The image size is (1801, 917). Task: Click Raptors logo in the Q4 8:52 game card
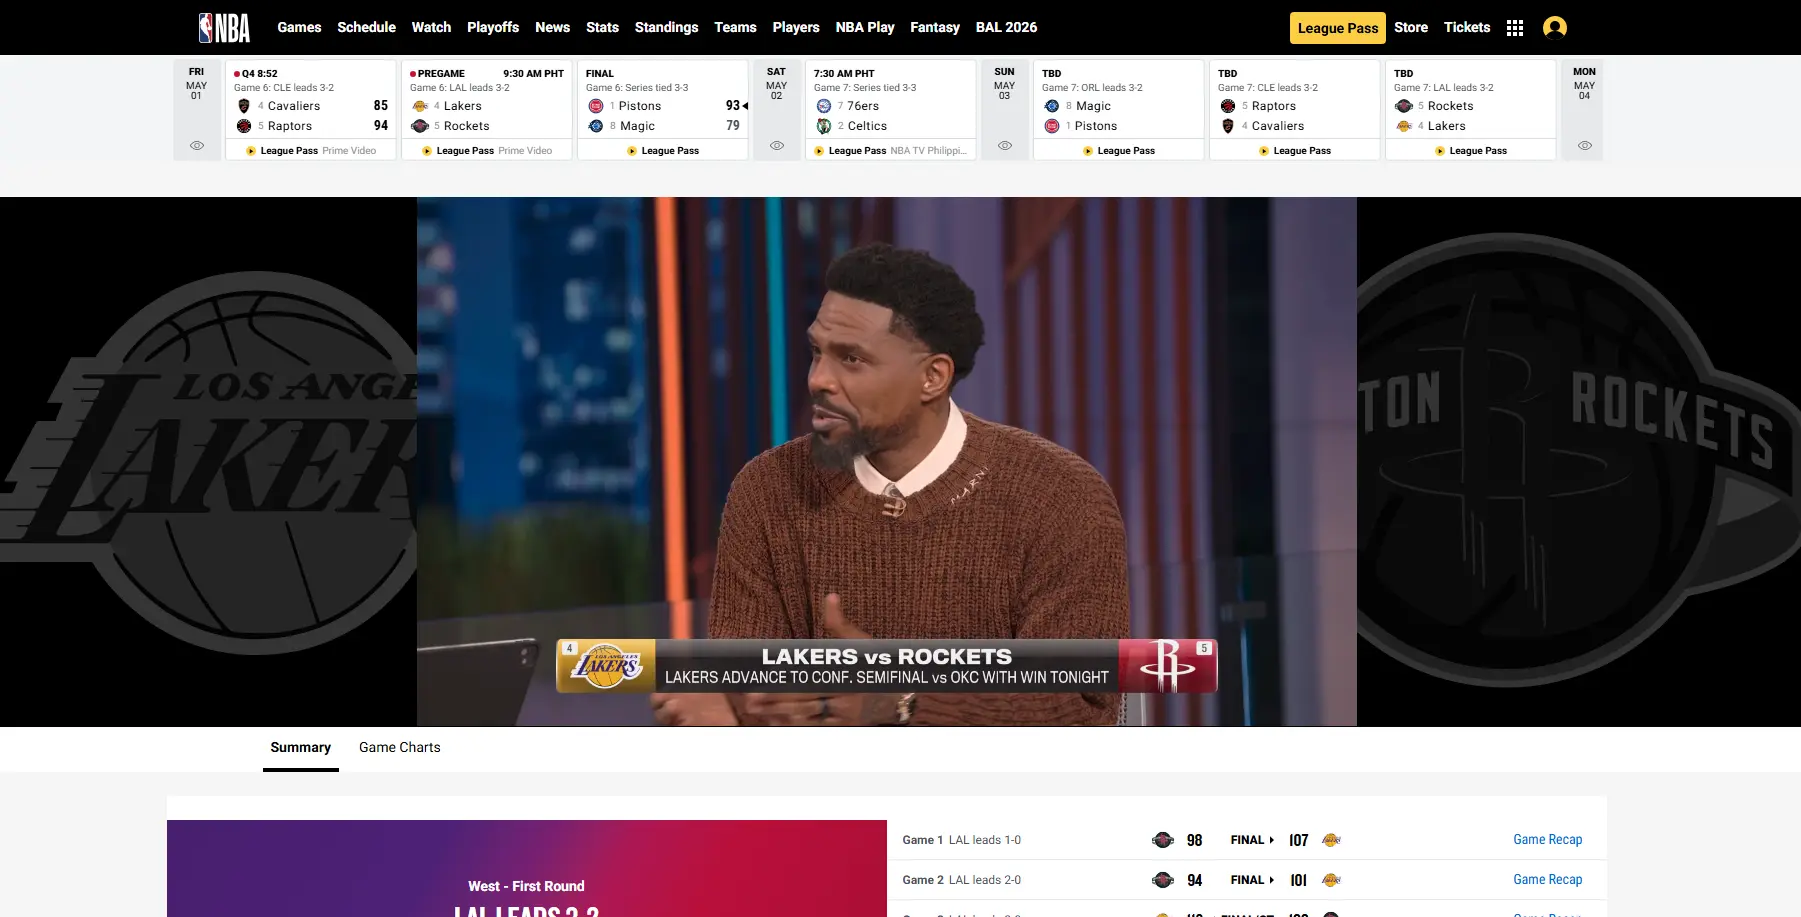244,126
